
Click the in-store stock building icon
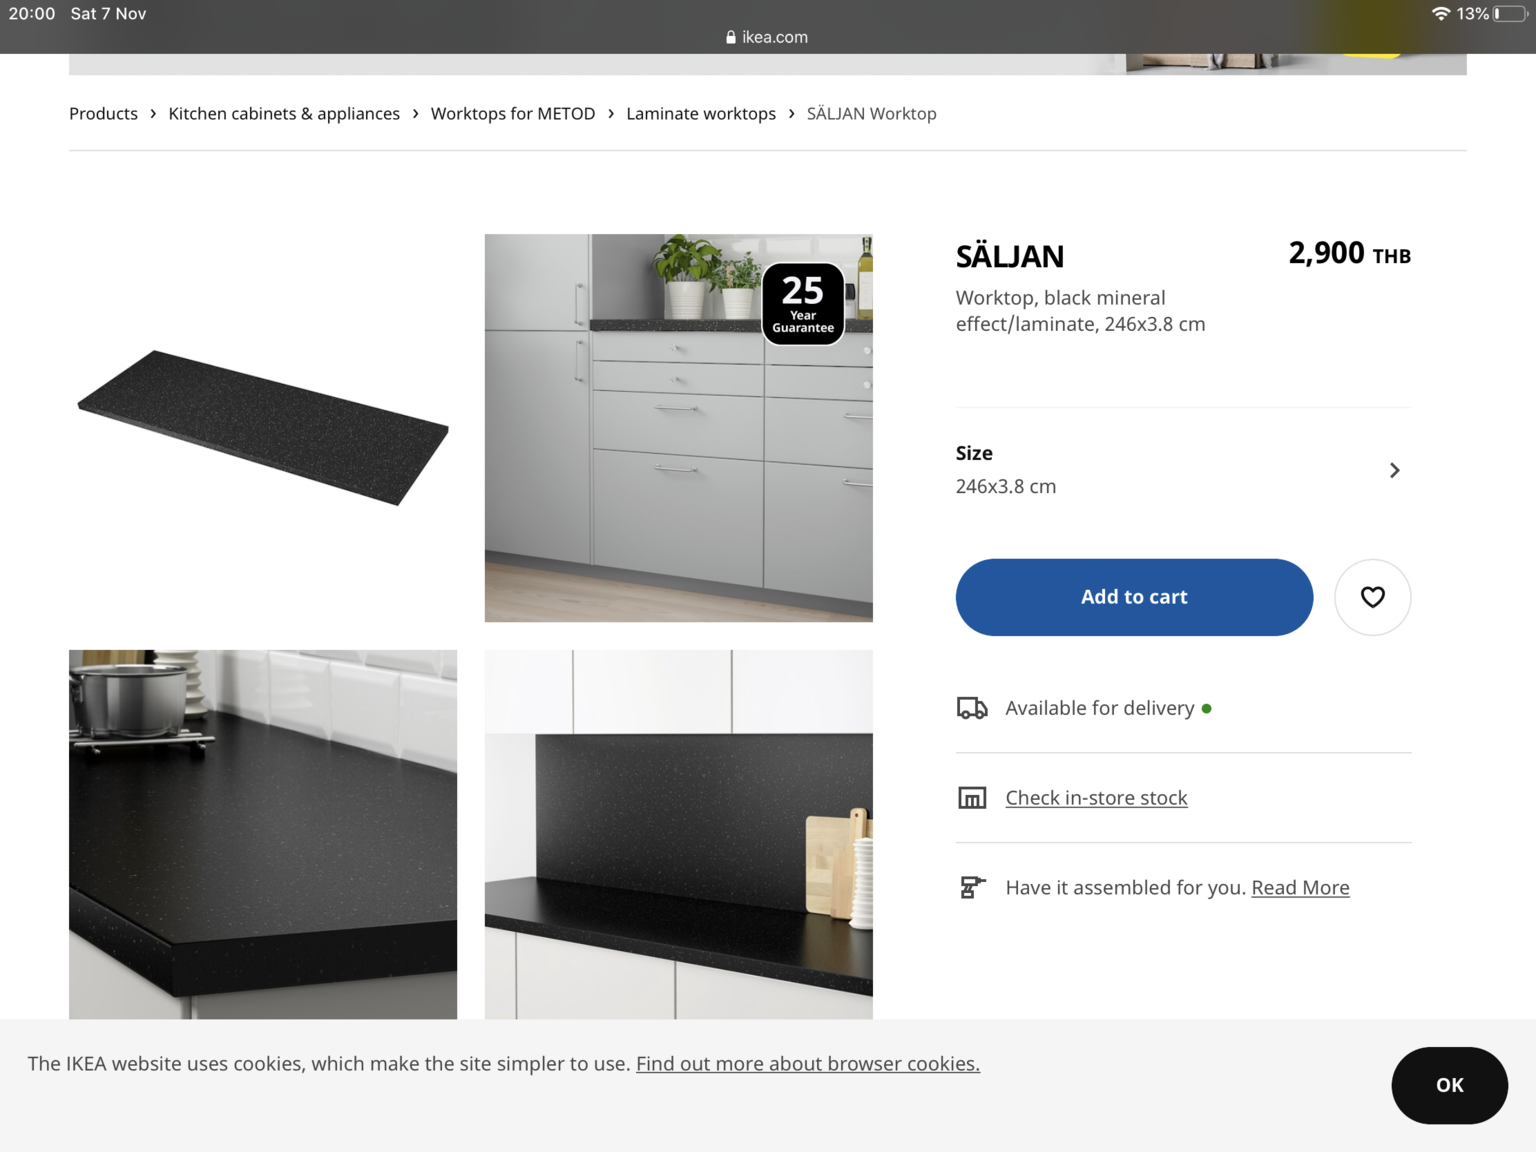[x=972, y=798]
